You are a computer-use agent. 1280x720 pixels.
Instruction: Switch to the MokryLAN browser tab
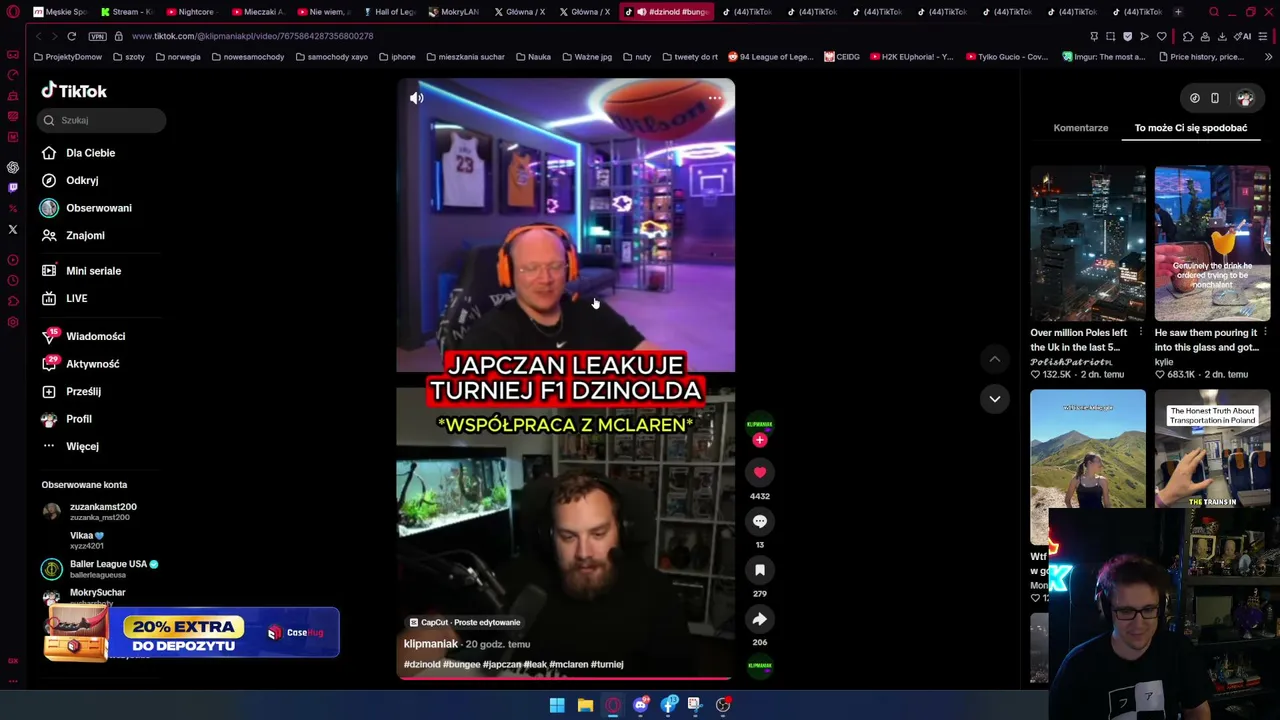(x=454, y=12)
